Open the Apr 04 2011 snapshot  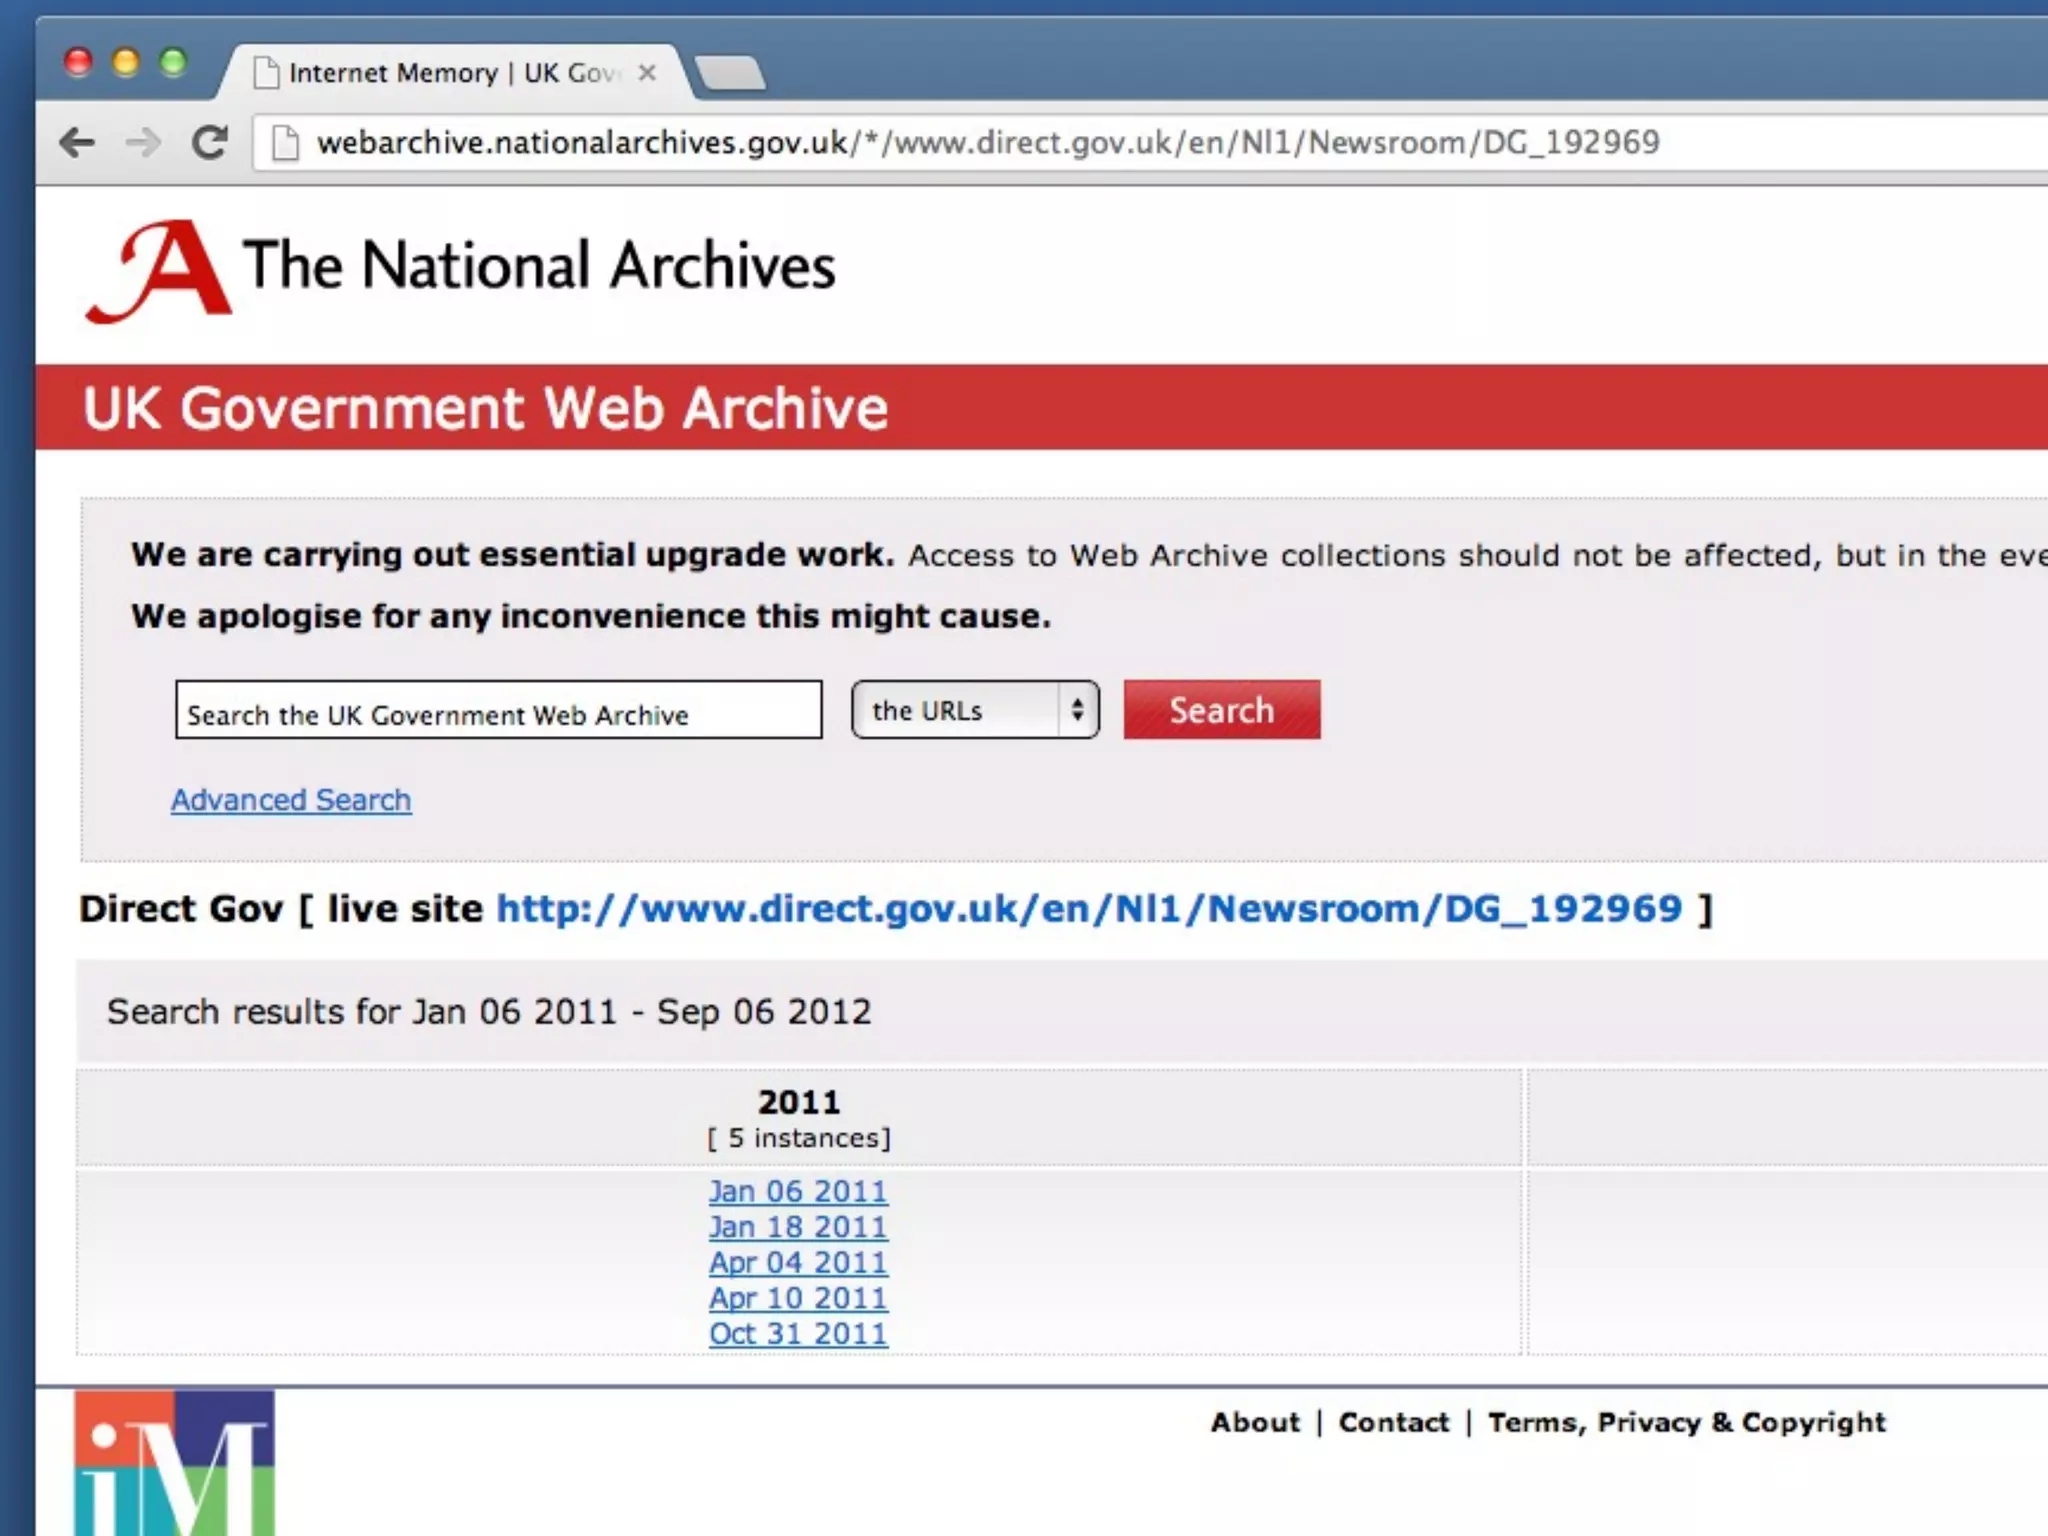[x=798, y=1262]
